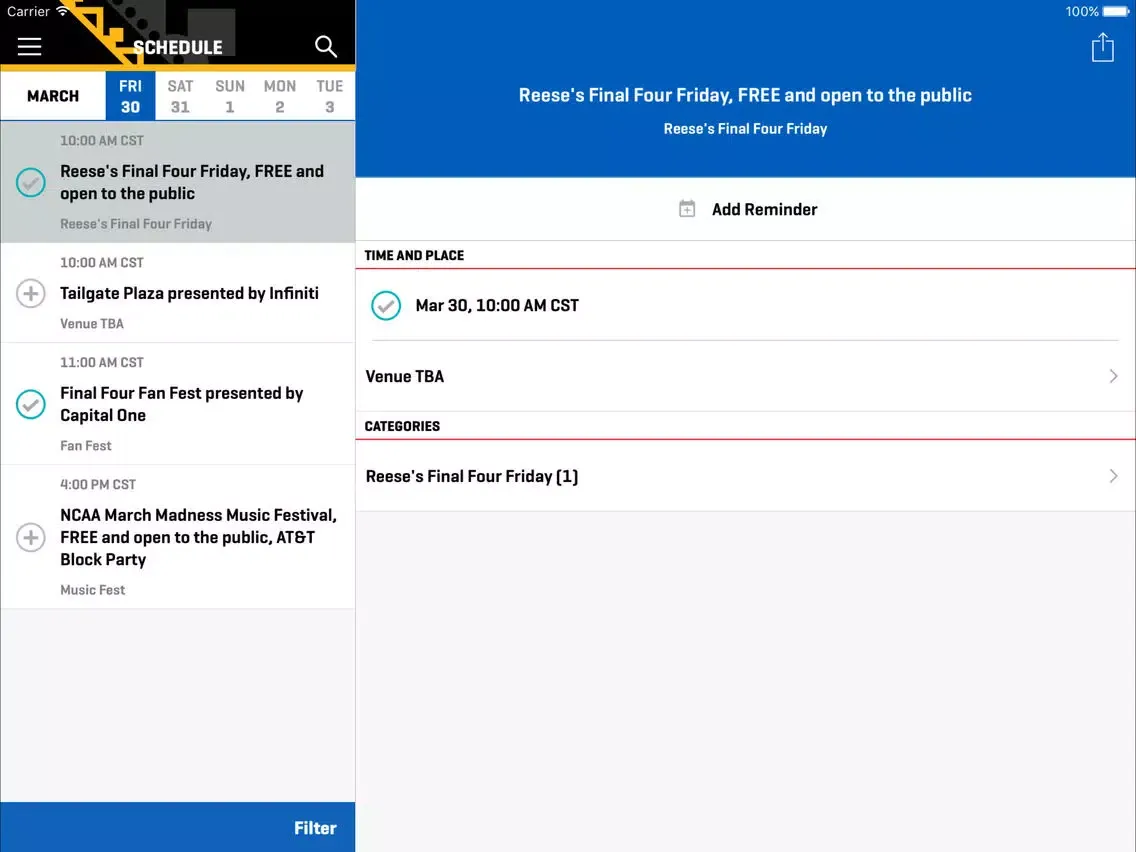Image resolution: width=1136 pixels, height=852 pixels.
Task: Open NCAA March Madness Music Festival details
Action: 178,537
